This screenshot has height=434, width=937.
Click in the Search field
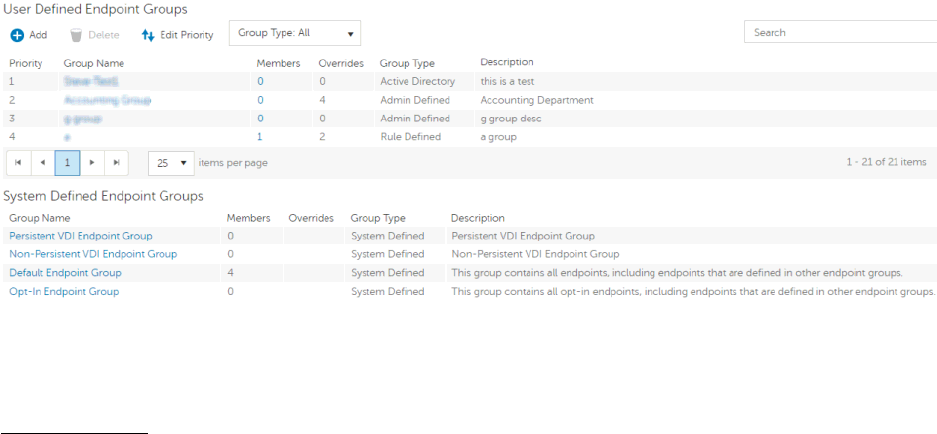pyautogui.click(x=840, y=33)
